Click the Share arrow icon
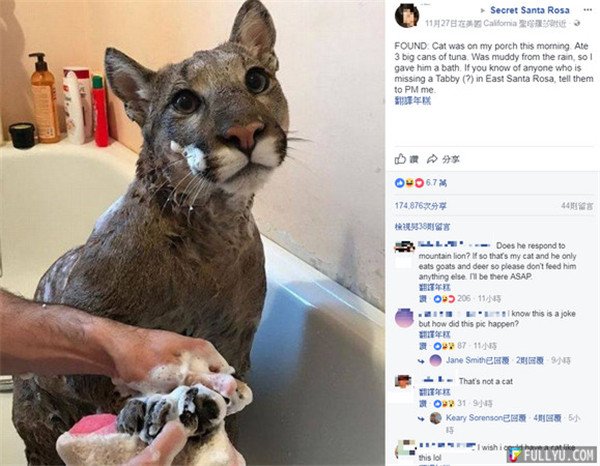Image resolution: width=600 pixels, height=466 pixels. (432, 159)
